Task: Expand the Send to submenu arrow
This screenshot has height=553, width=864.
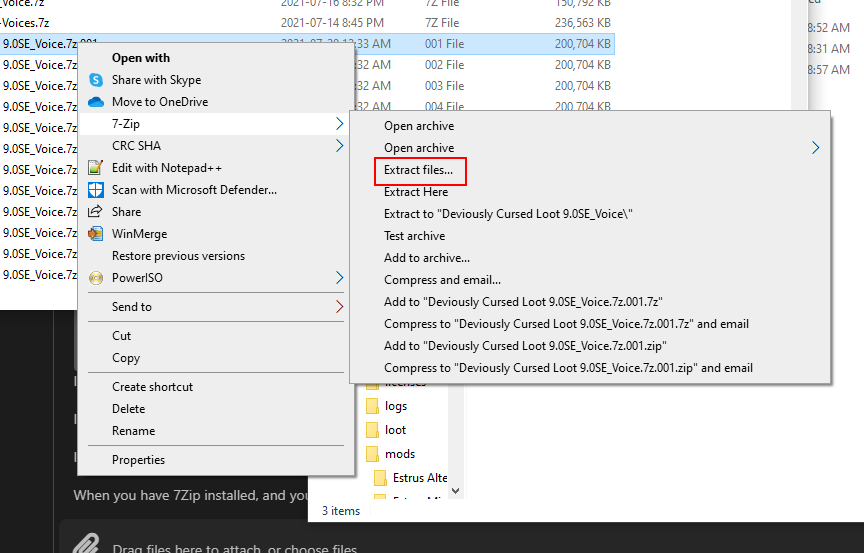Action: pos(339,307)
